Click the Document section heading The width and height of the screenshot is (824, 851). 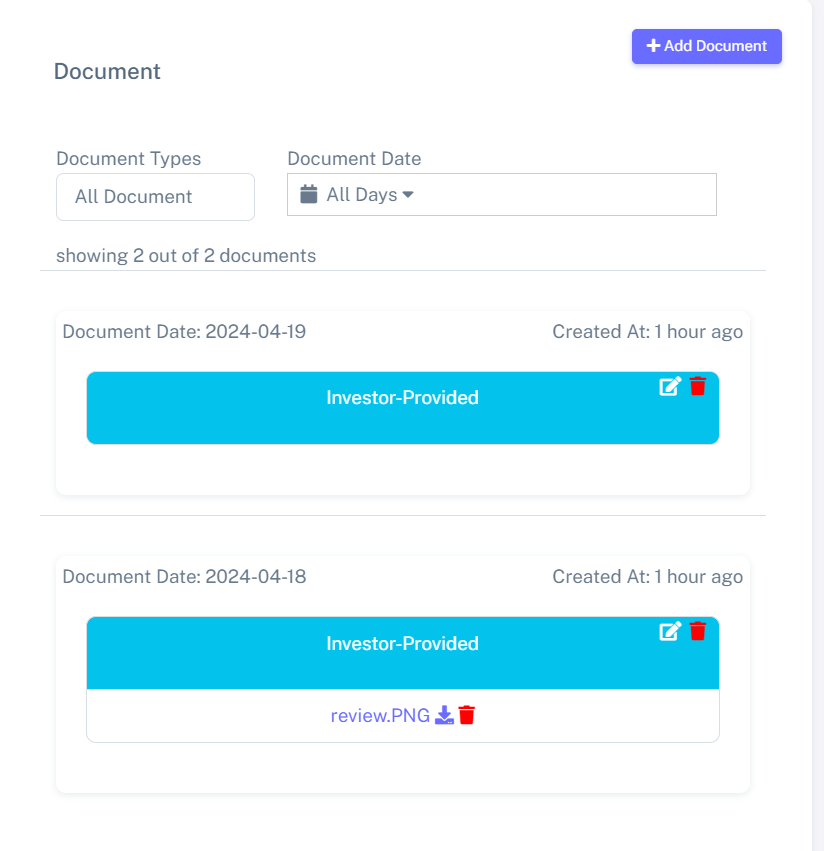(107, 72)
